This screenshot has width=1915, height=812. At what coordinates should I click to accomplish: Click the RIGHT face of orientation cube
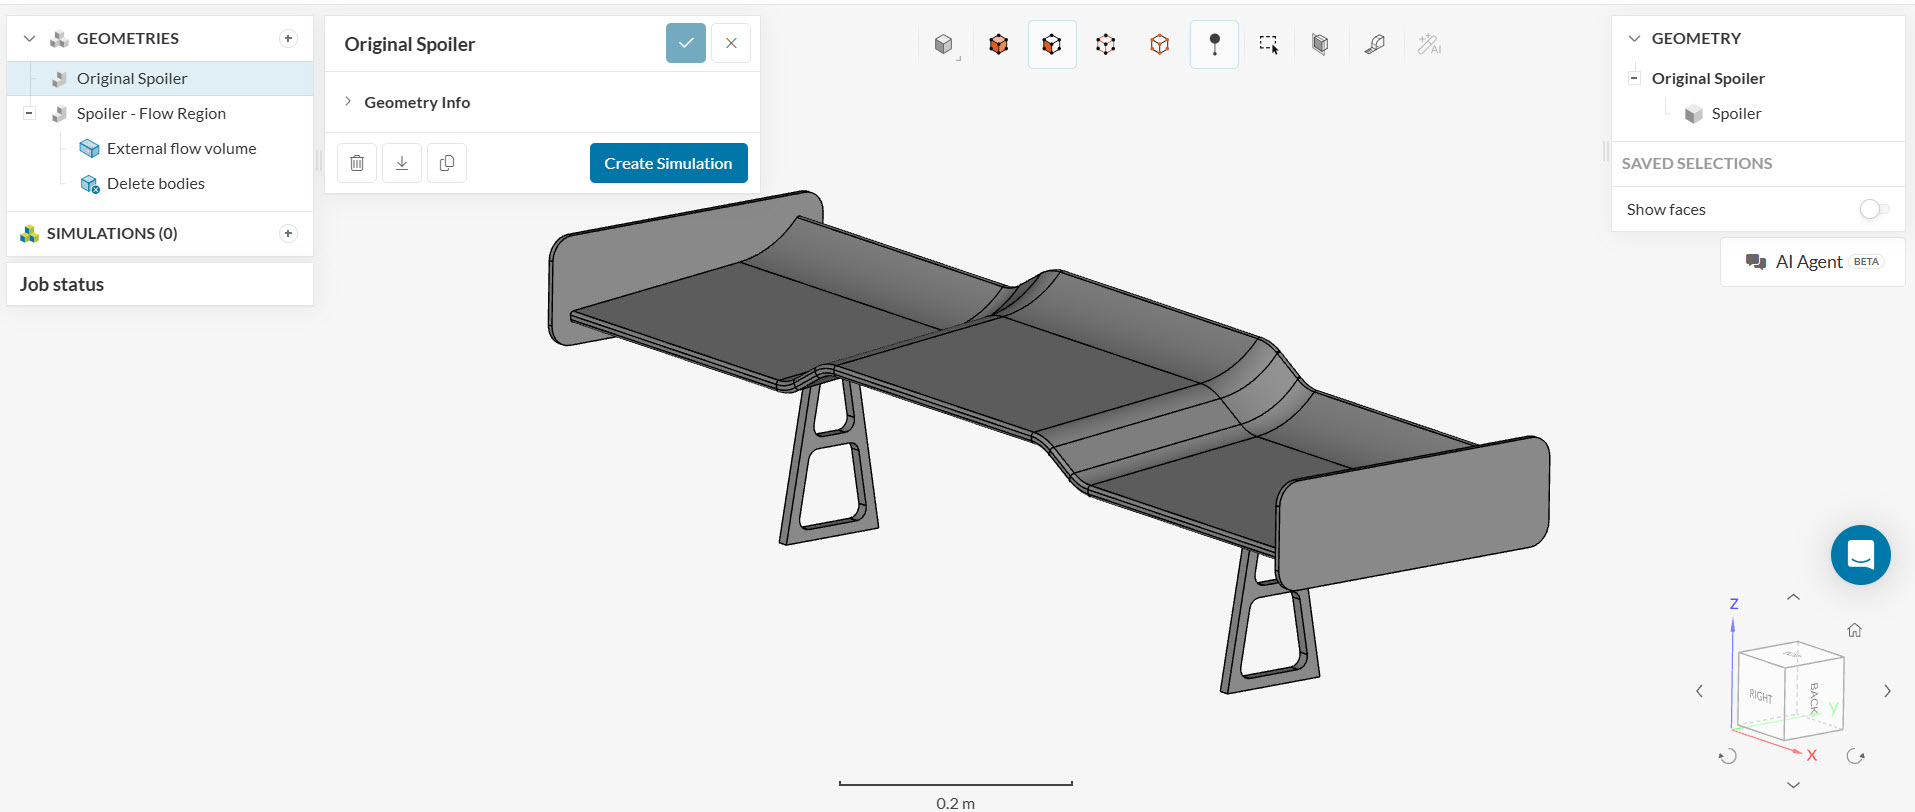[x=1760, y=696]
